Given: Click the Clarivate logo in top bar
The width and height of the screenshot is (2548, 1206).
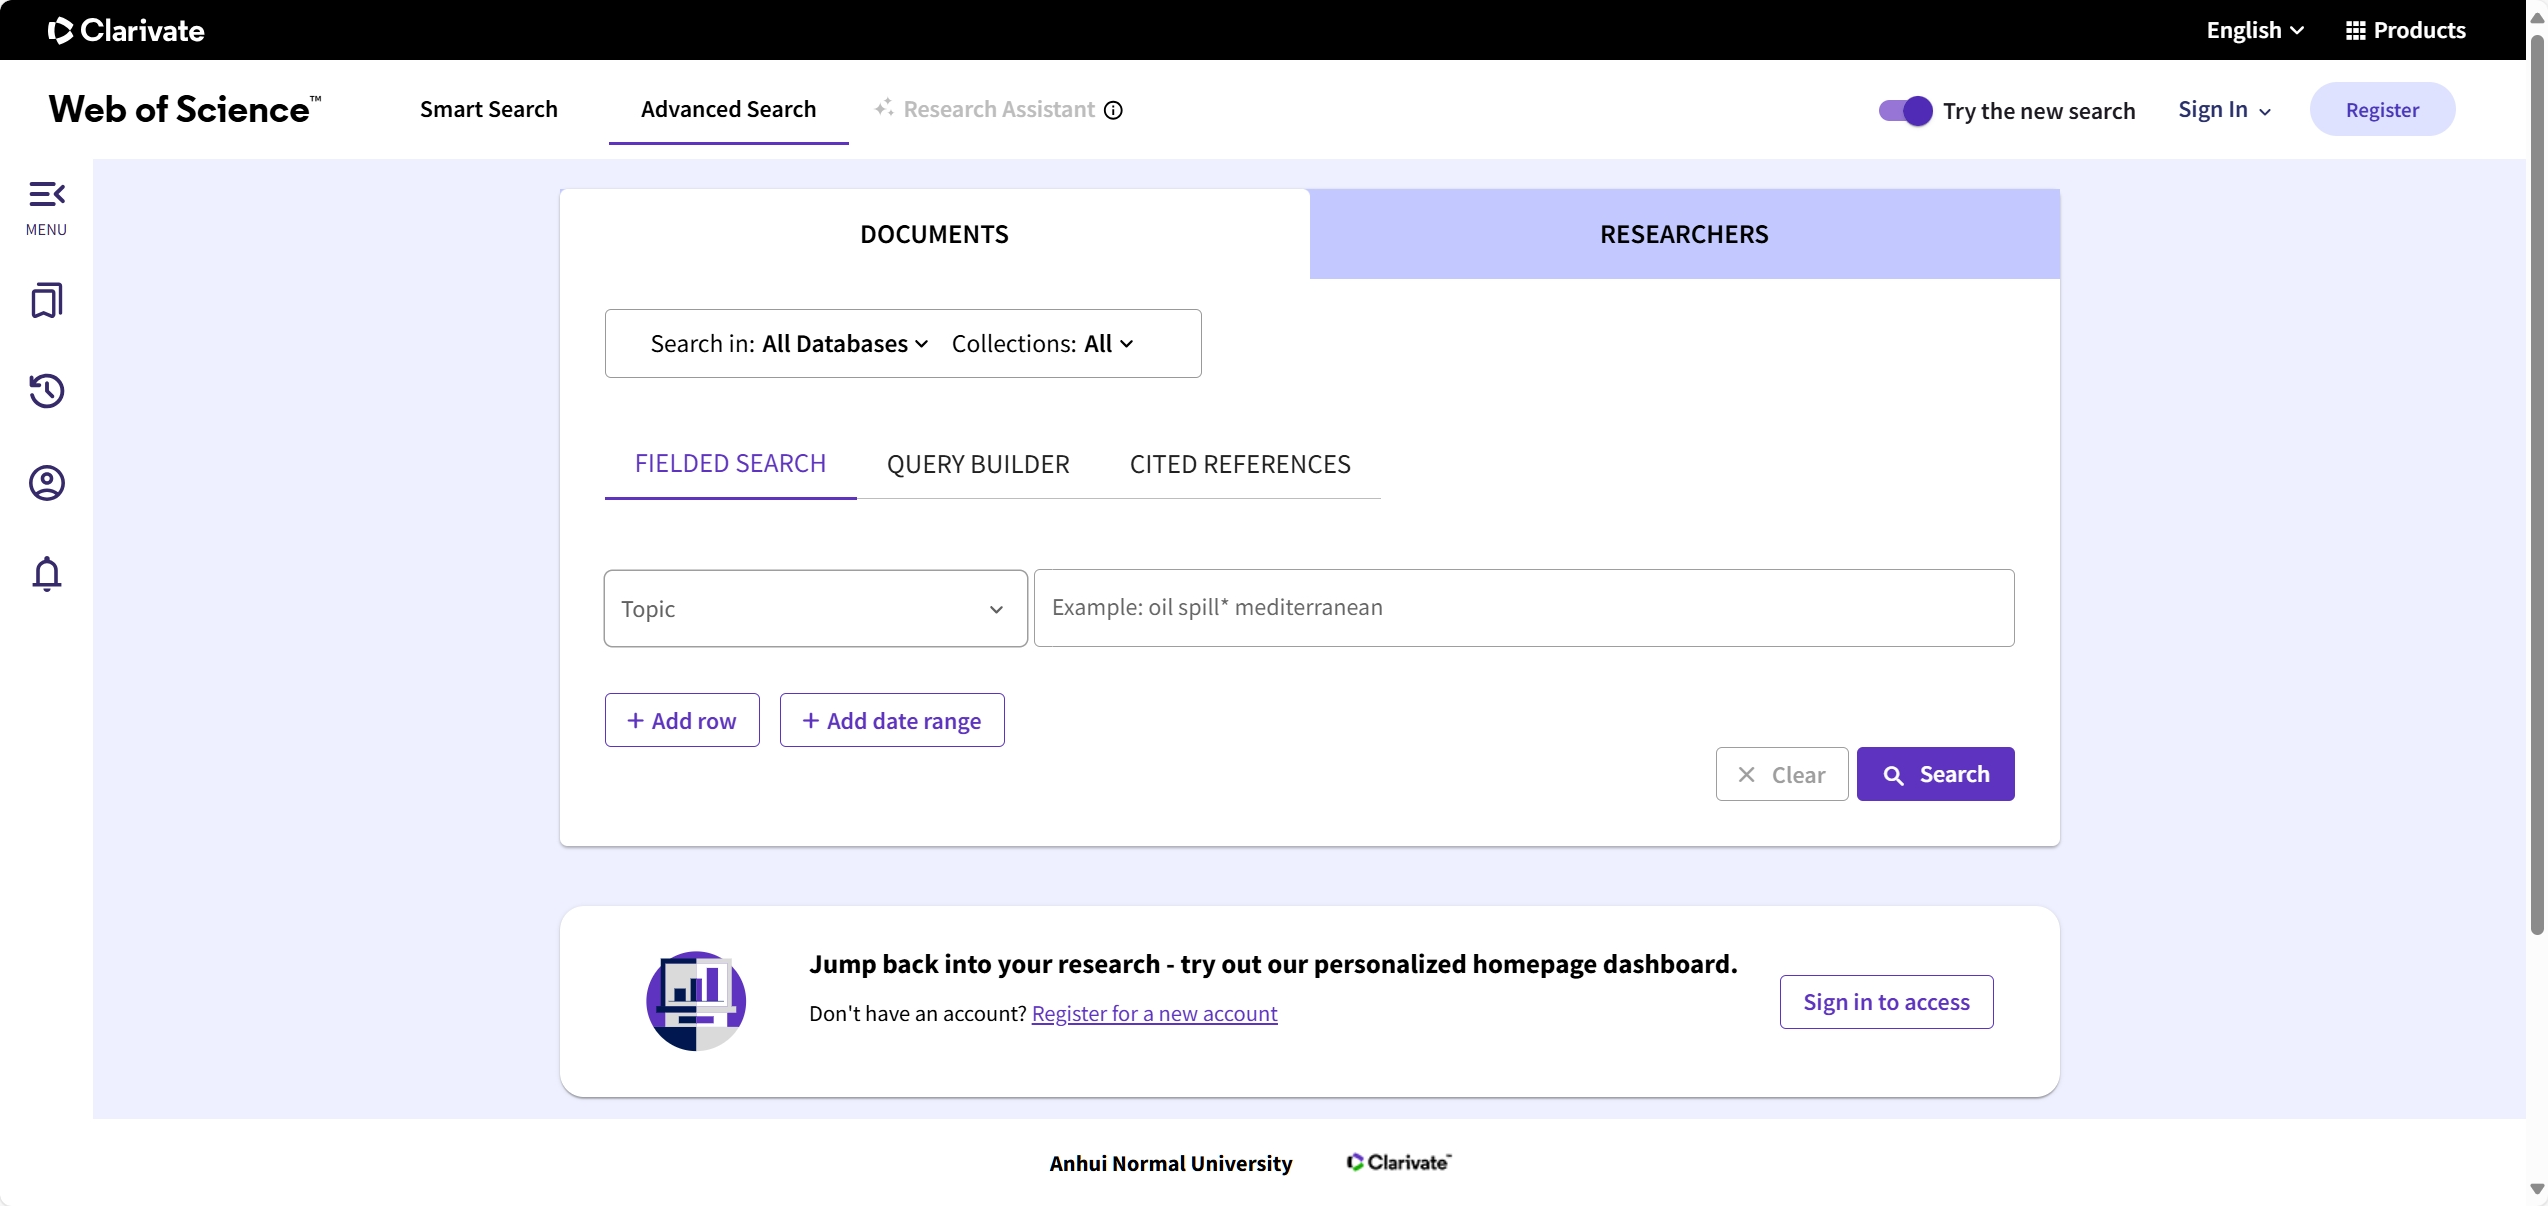Looking at the screenshot, I should (126, 30).
